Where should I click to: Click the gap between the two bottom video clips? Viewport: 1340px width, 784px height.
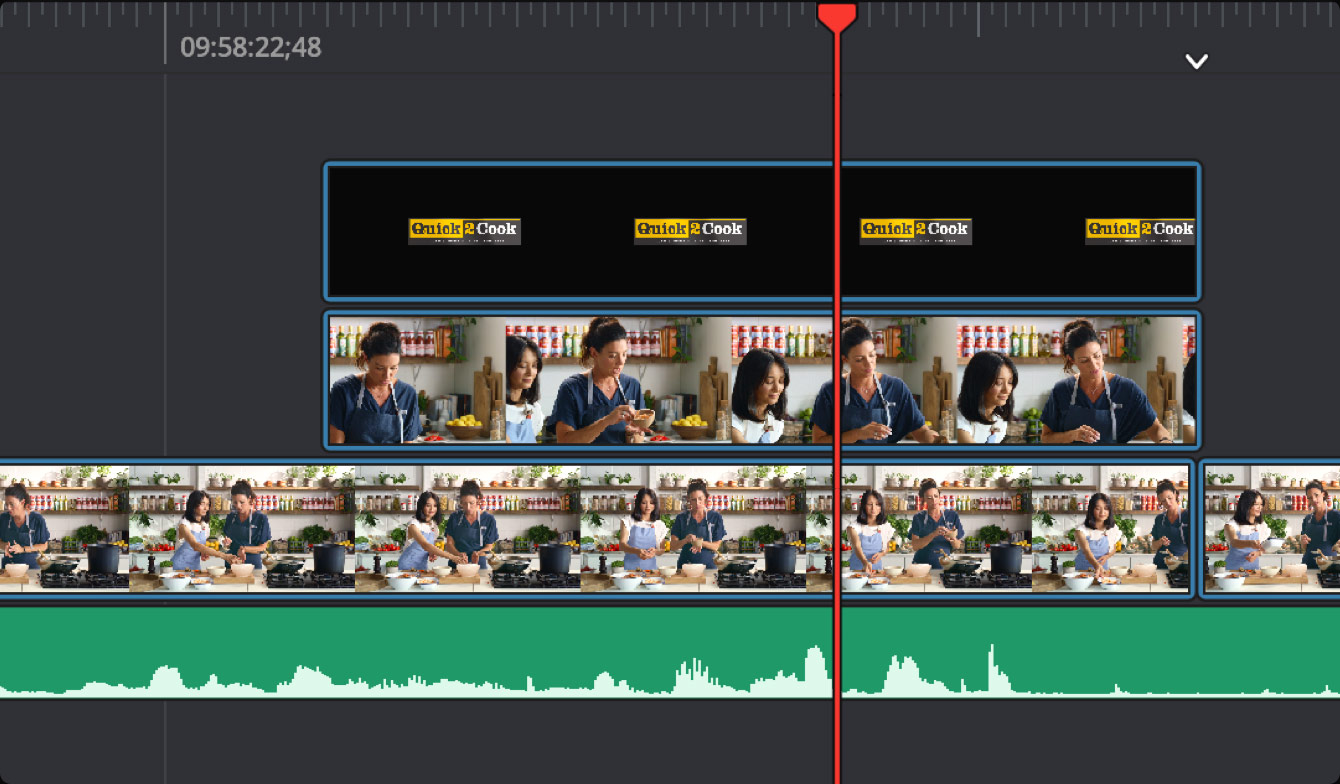click(1200, 530)
